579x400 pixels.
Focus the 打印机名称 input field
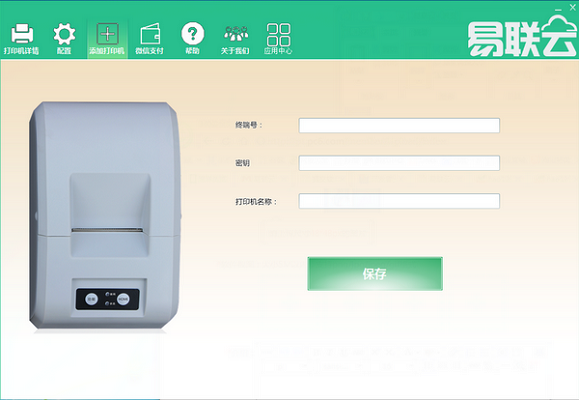399,201
